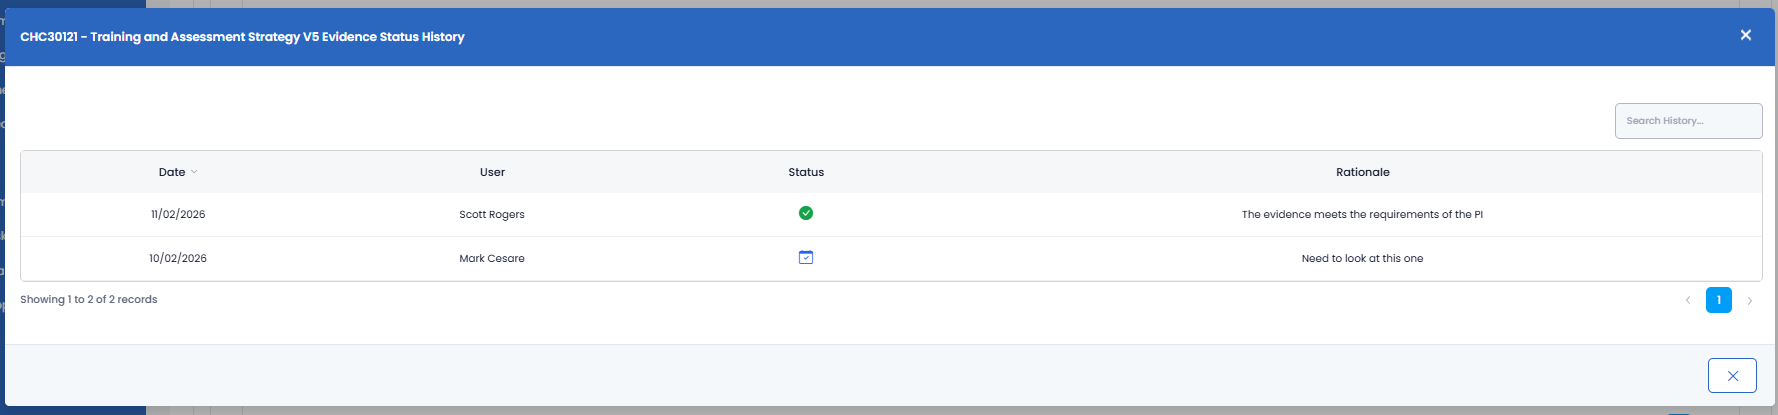Image resolution: width=1778 pixels, height=415 pixels.
Task: Click the Mark Cesare user entry
Action: click(492, 258)
